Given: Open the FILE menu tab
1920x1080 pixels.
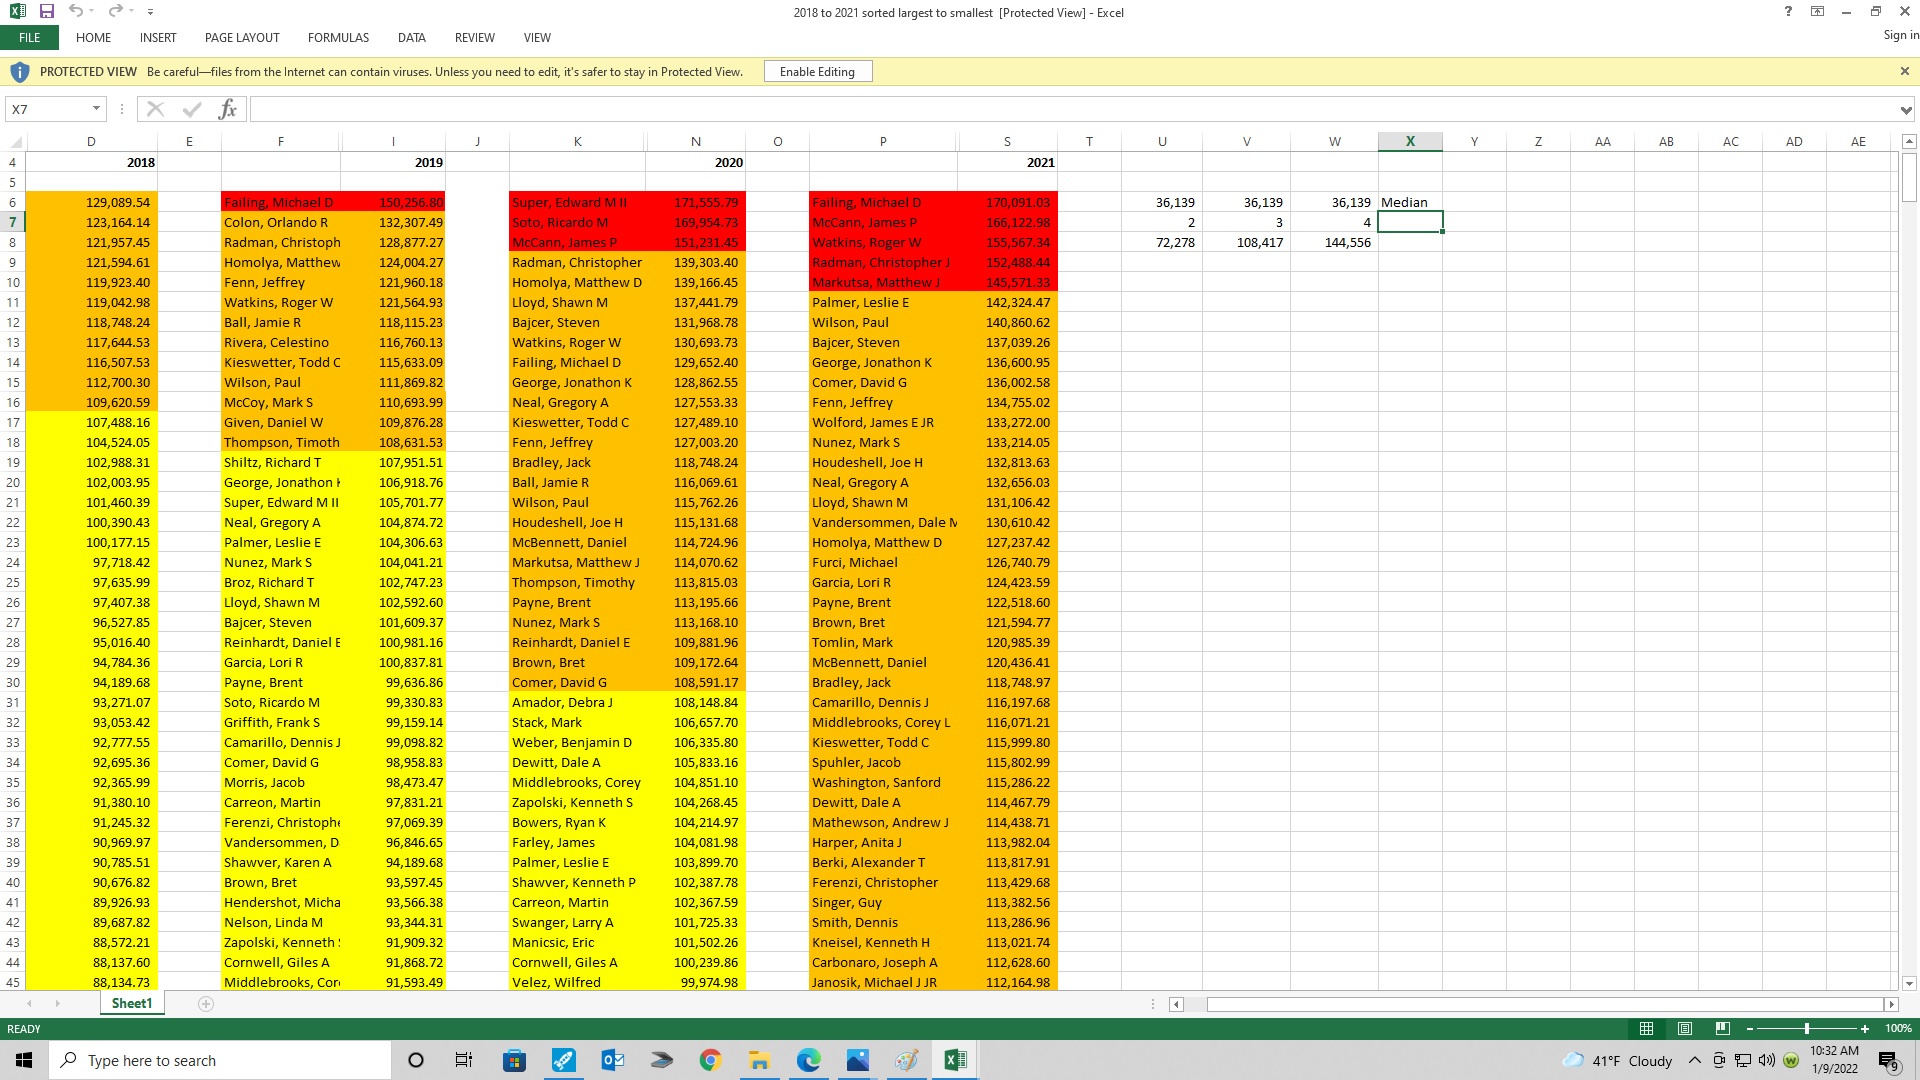Looking at the screenshot, I should (29, 38).
